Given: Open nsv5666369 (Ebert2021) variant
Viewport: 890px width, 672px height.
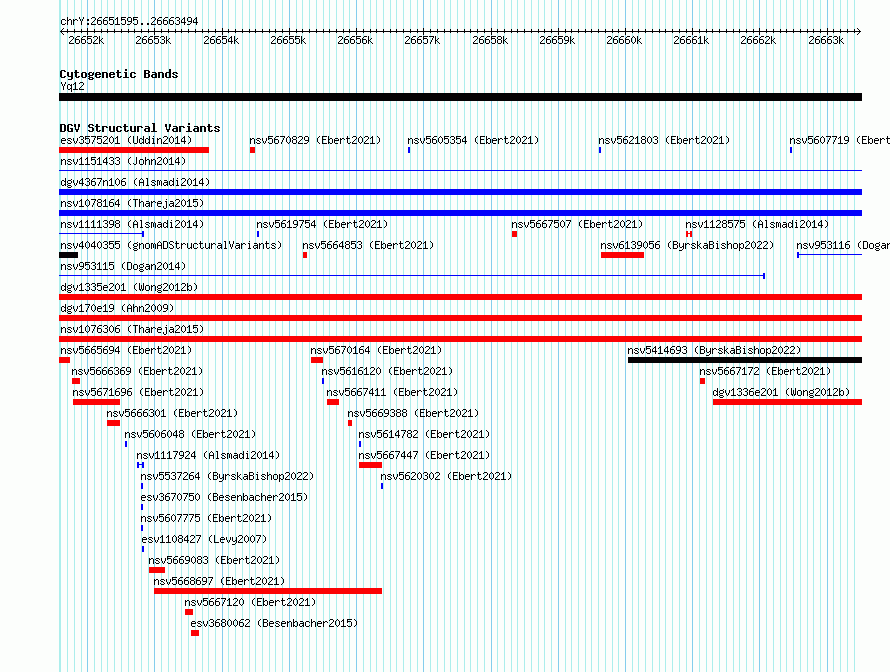Looking at the screenshot, I should 137,371.
